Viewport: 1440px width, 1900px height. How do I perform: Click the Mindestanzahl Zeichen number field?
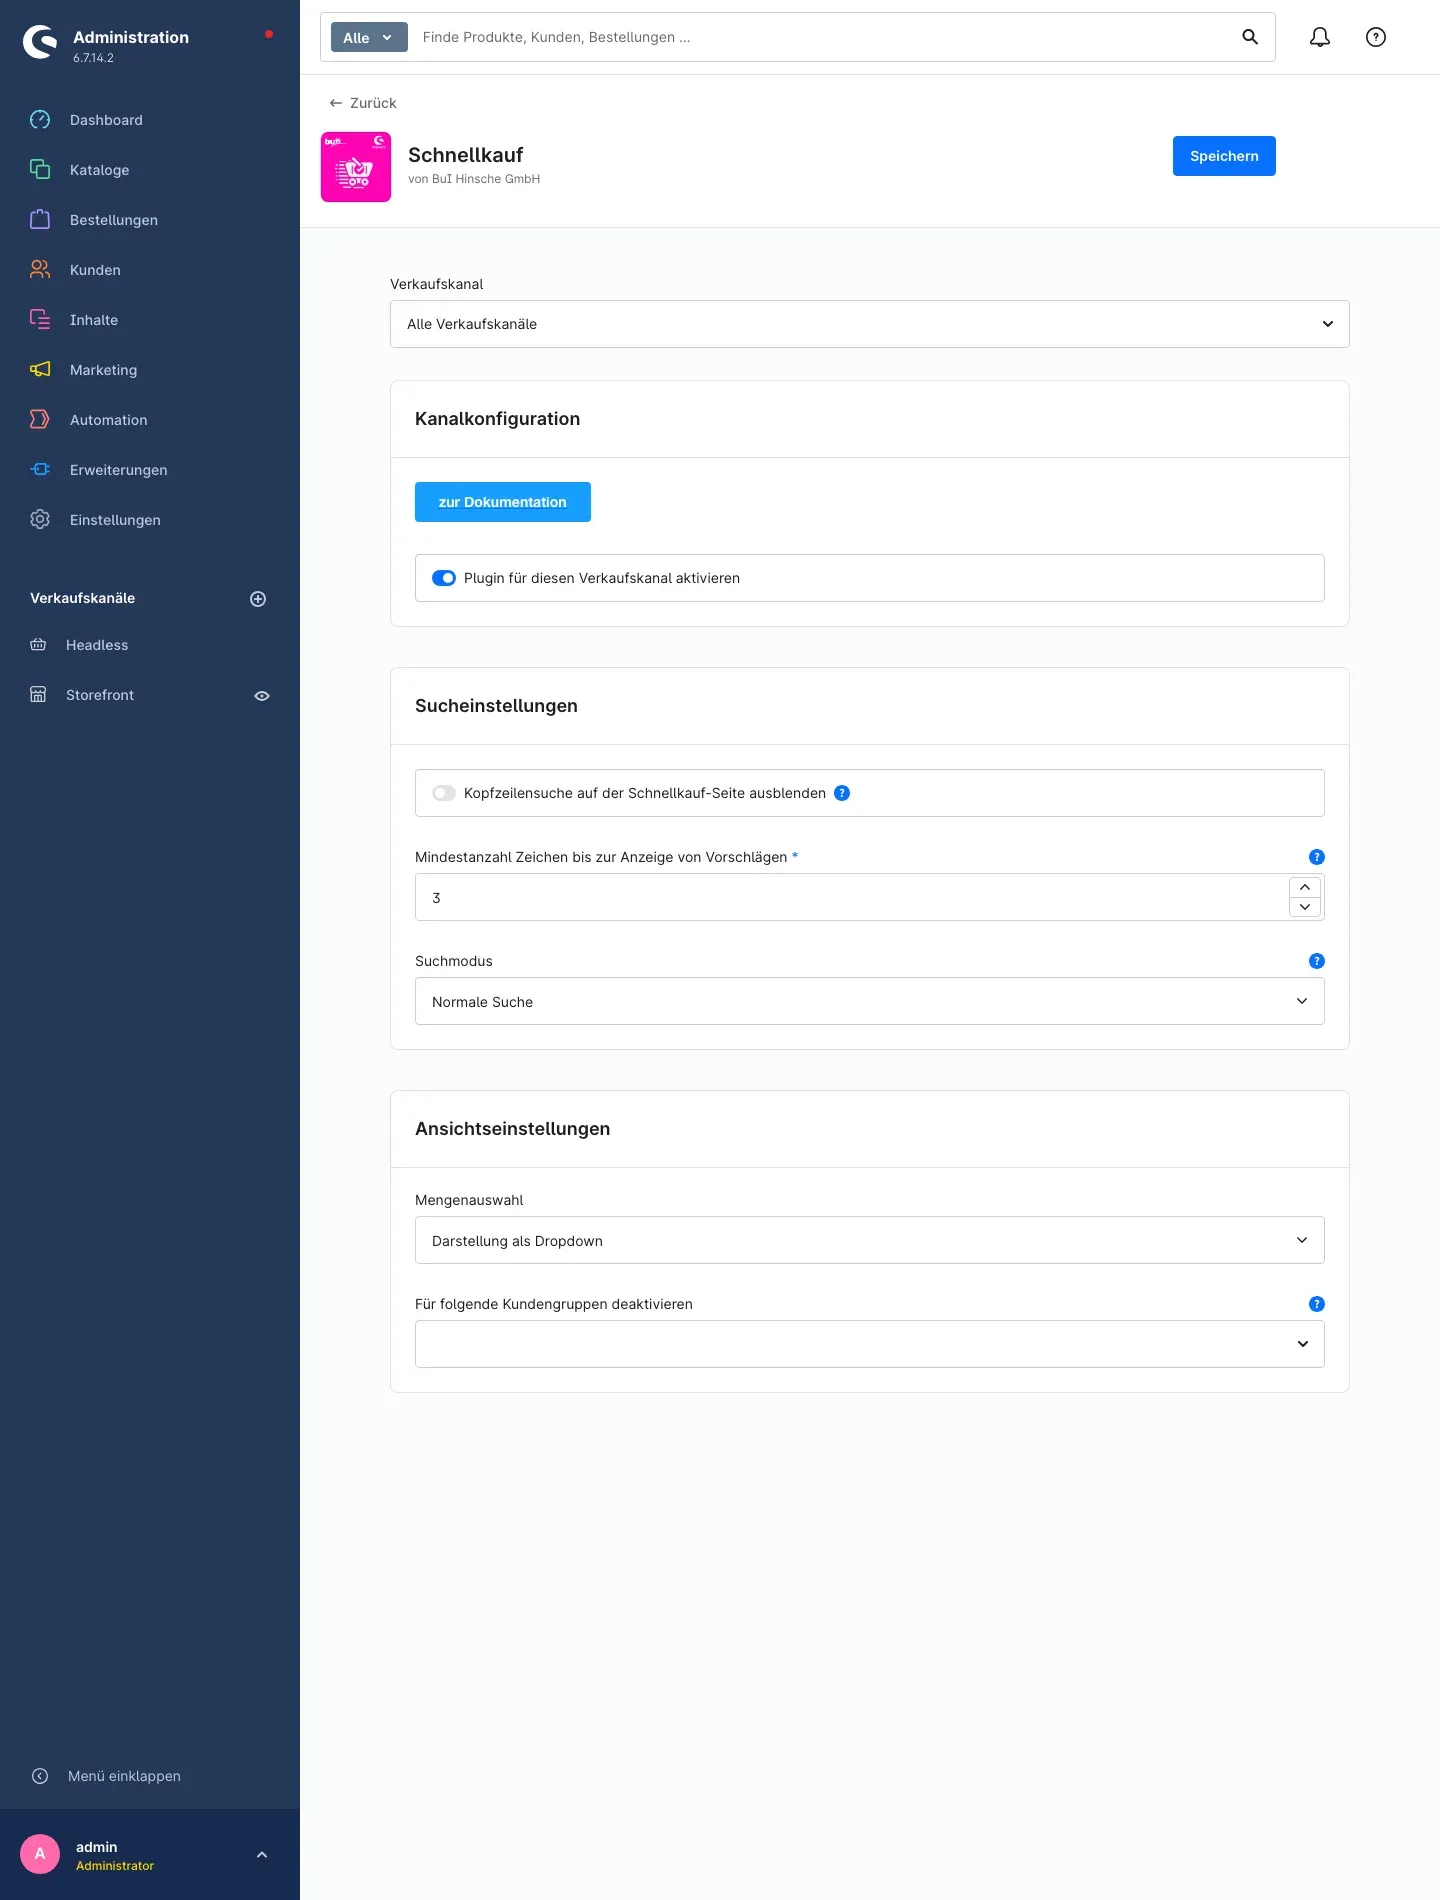click(852, 897)
